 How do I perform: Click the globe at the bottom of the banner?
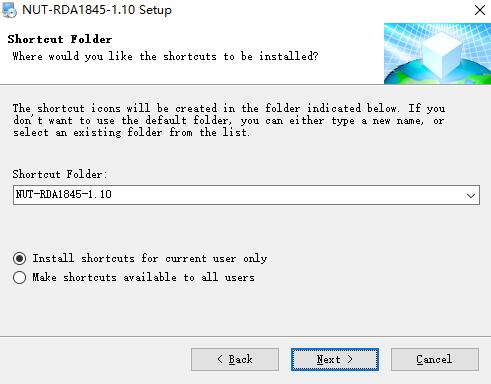[x=437, y=74]
